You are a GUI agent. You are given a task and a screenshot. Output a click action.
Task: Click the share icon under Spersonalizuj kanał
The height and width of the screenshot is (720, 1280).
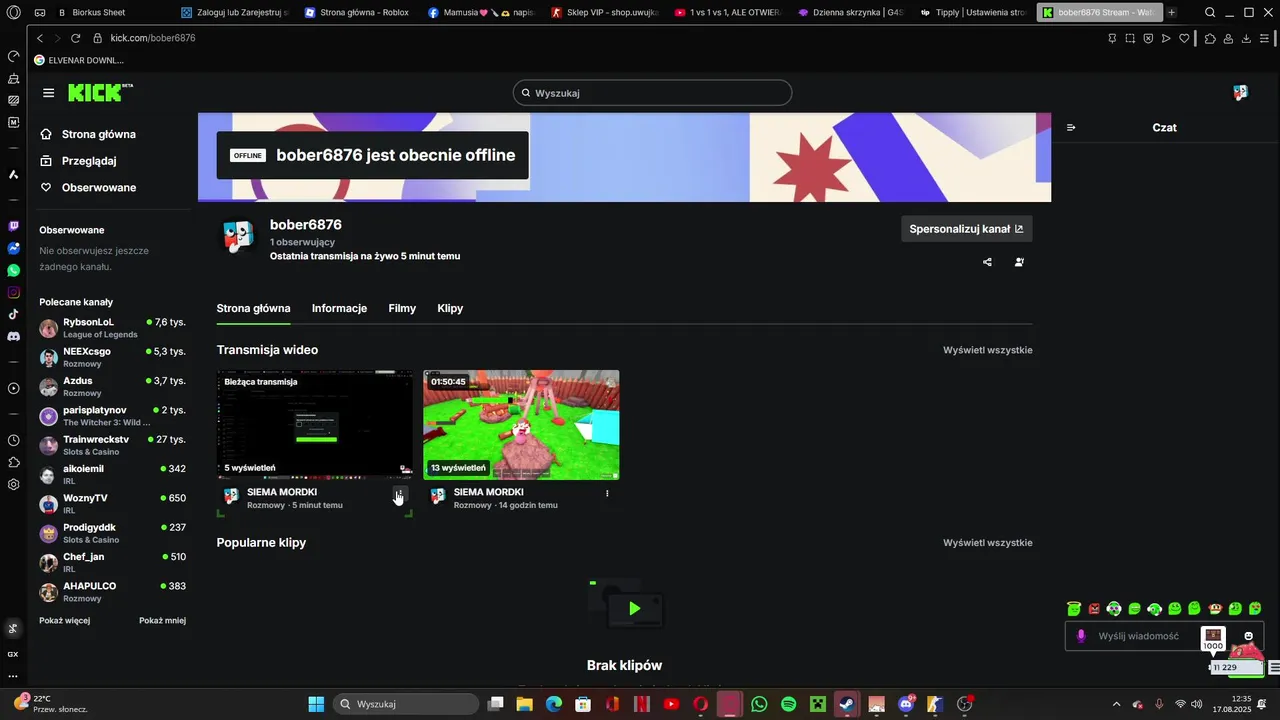click(987, 262)
